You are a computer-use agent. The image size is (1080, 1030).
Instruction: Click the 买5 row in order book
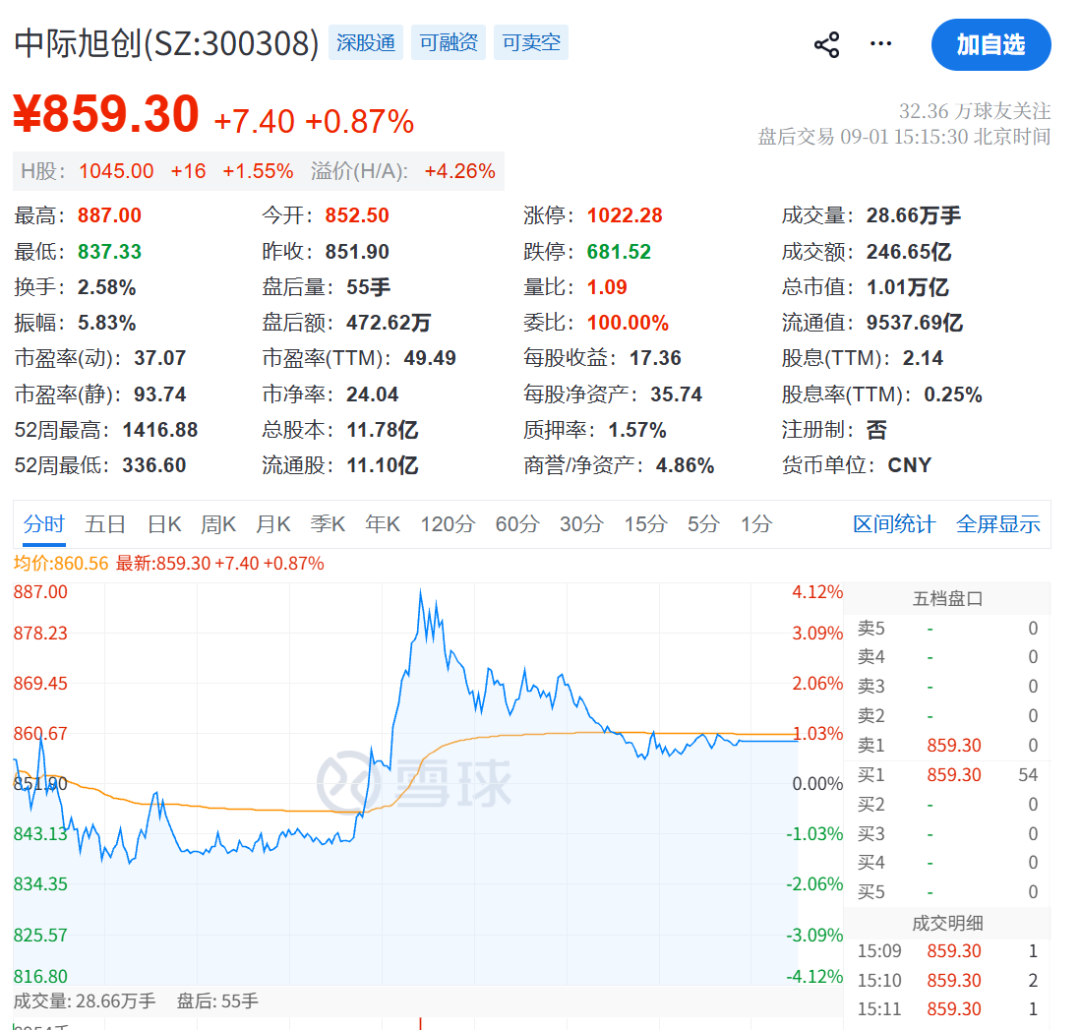point(947,892)
